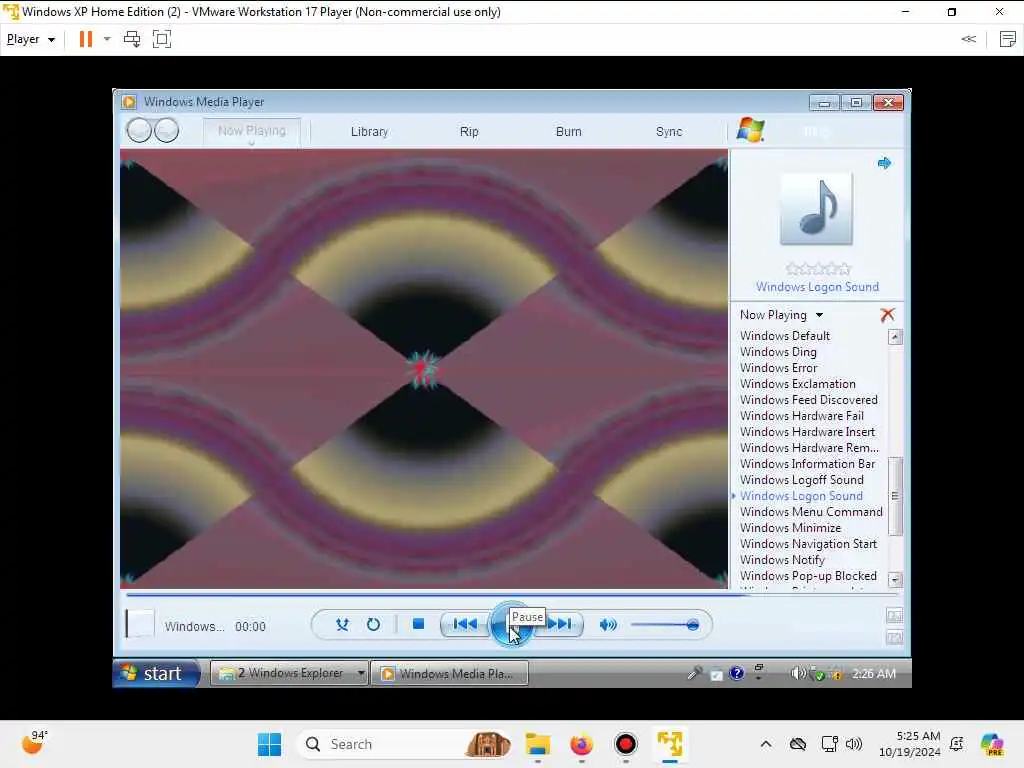Enter VMware full screen mode

pyautogui.click(x=161, y=39)
